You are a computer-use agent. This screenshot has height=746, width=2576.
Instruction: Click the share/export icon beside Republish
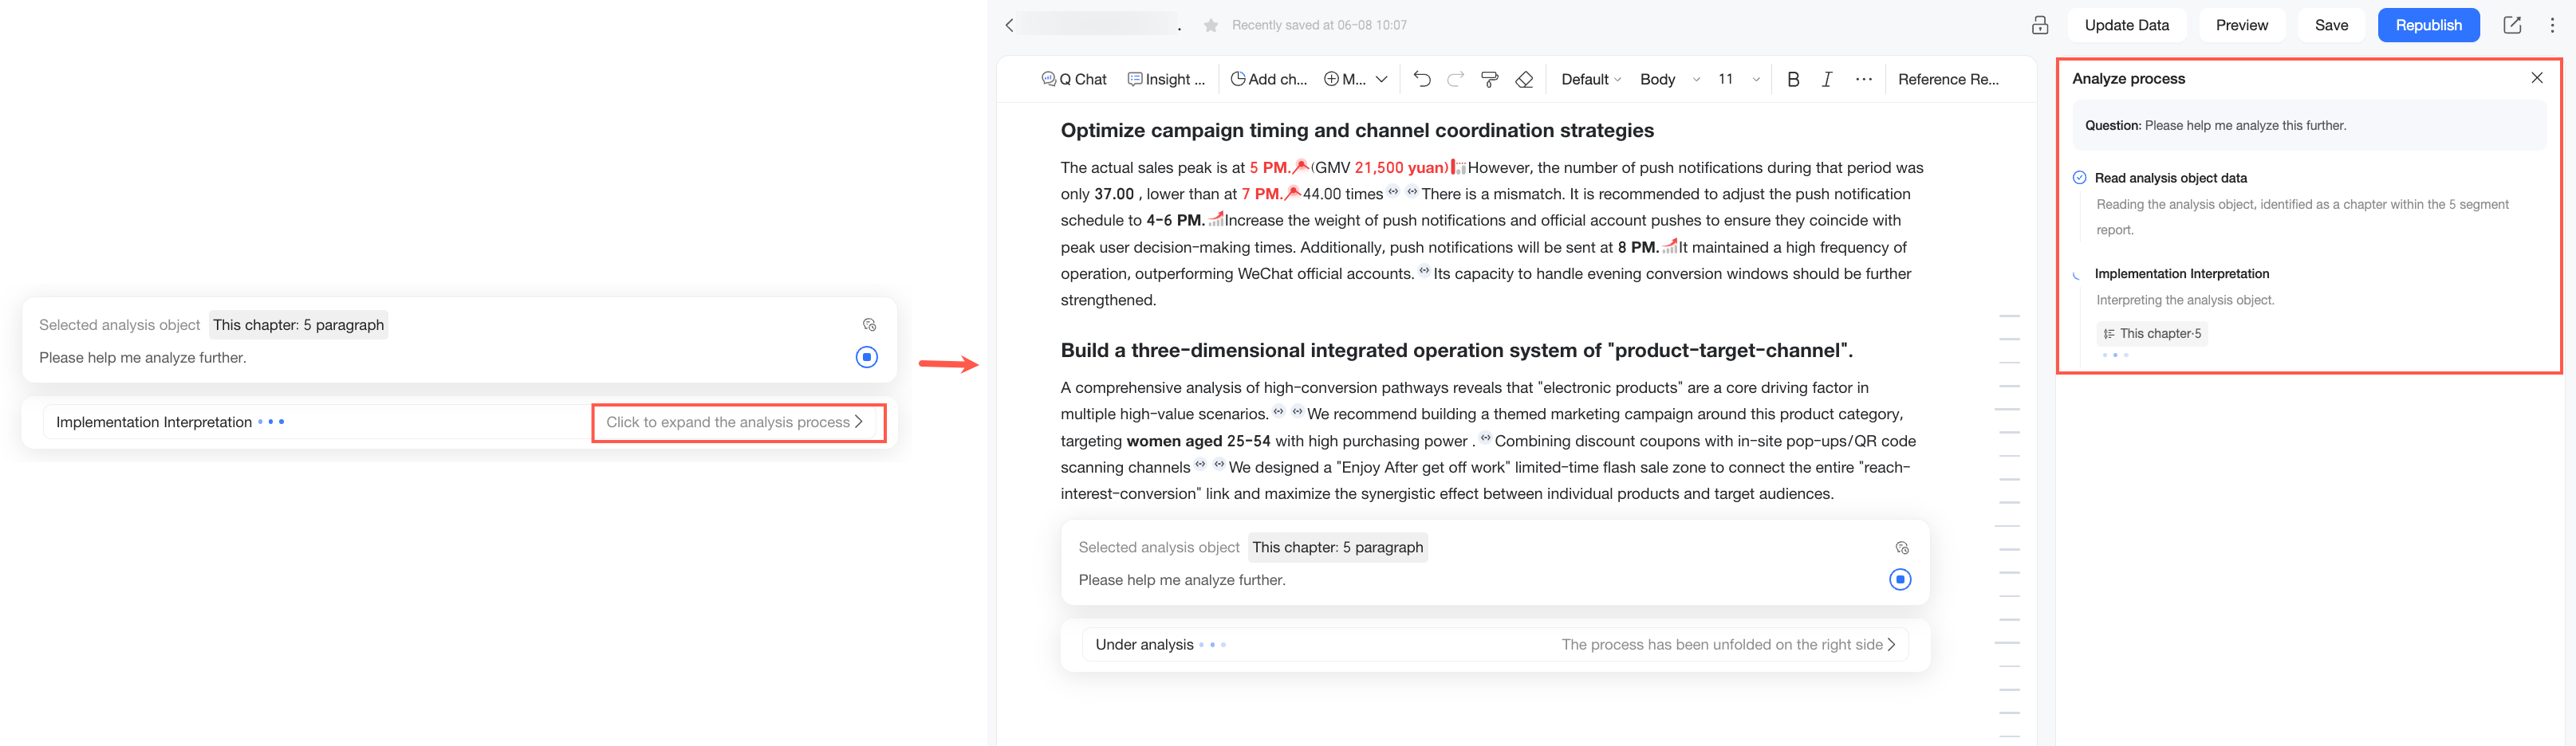click(2511, 25)
